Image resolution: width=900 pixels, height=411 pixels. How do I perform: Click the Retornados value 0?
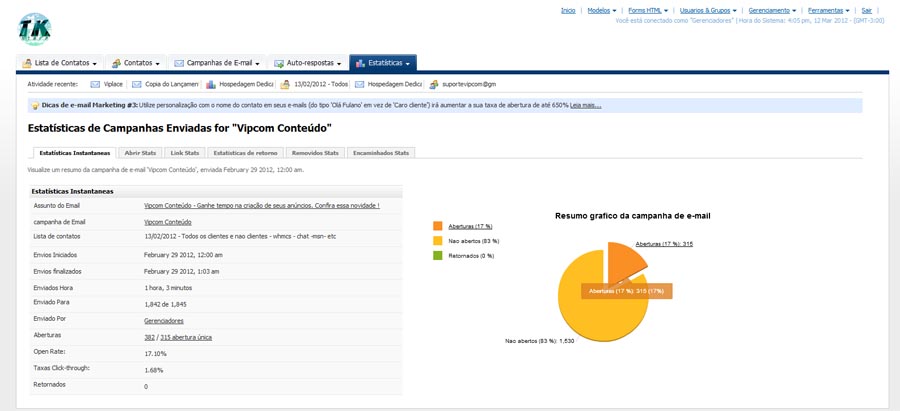[146, 387]
